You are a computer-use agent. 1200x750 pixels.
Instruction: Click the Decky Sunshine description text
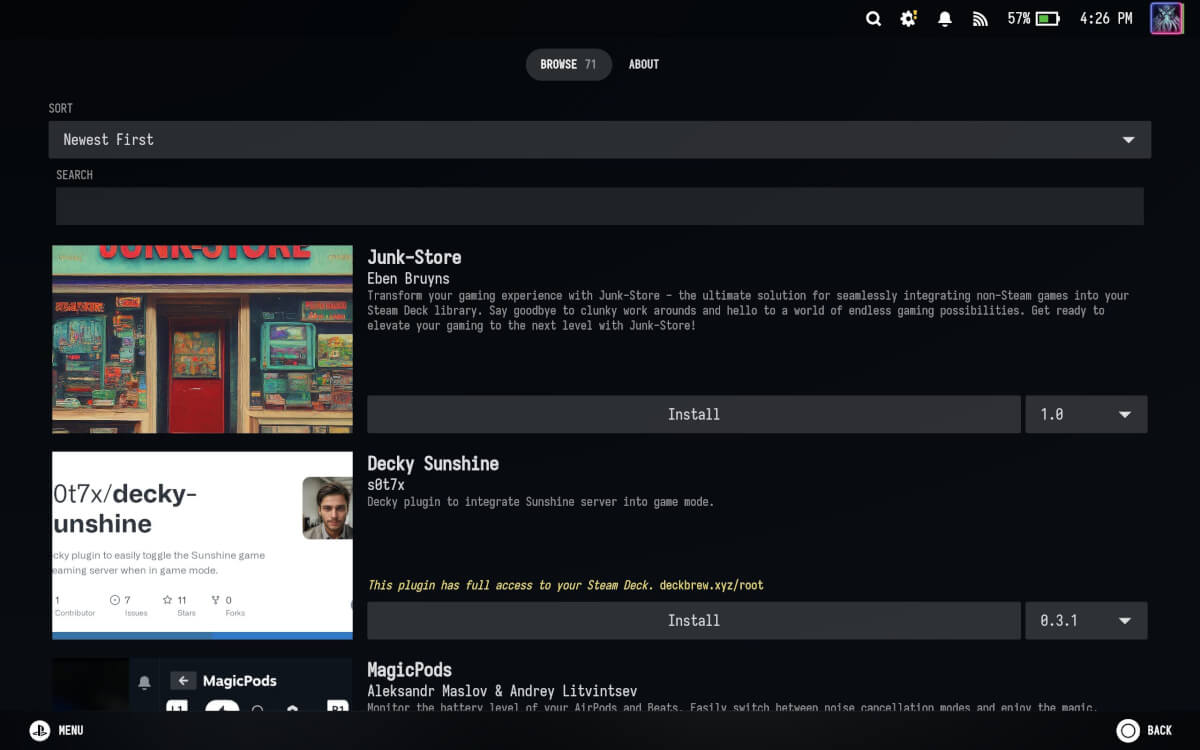click(541, 502)
